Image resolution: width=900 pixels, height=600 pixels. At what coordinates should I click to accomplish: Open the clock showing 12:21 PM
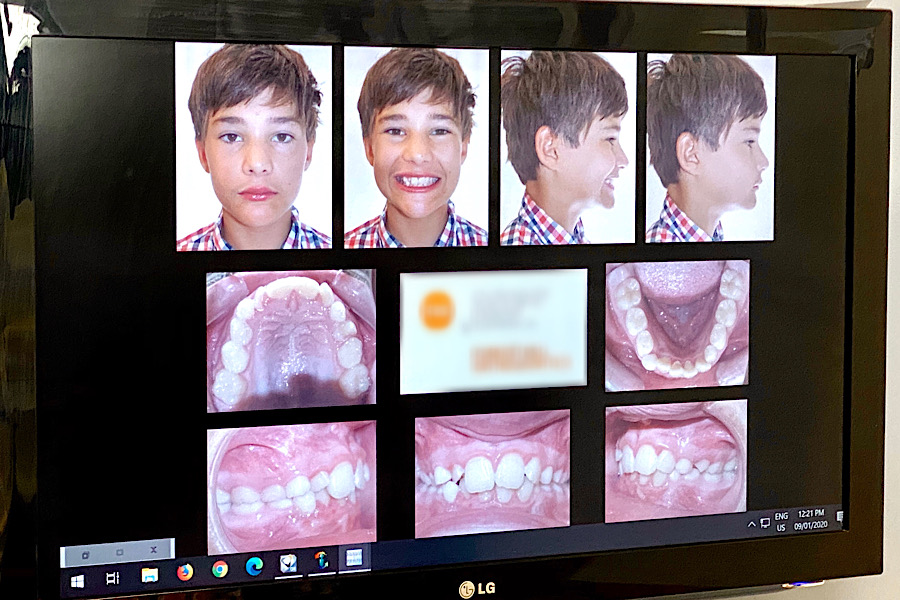pyautogui.click(x=811, y=518)
